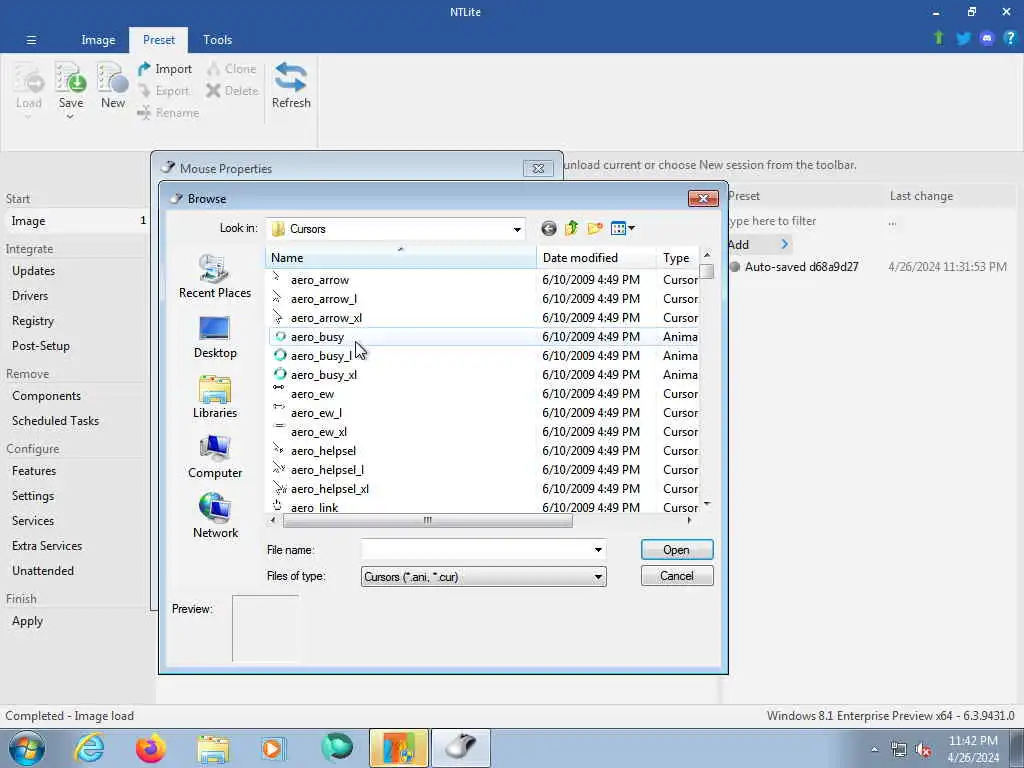Open the Drivers page in sidebar
1024x768 pixels.
coord(30,296)
